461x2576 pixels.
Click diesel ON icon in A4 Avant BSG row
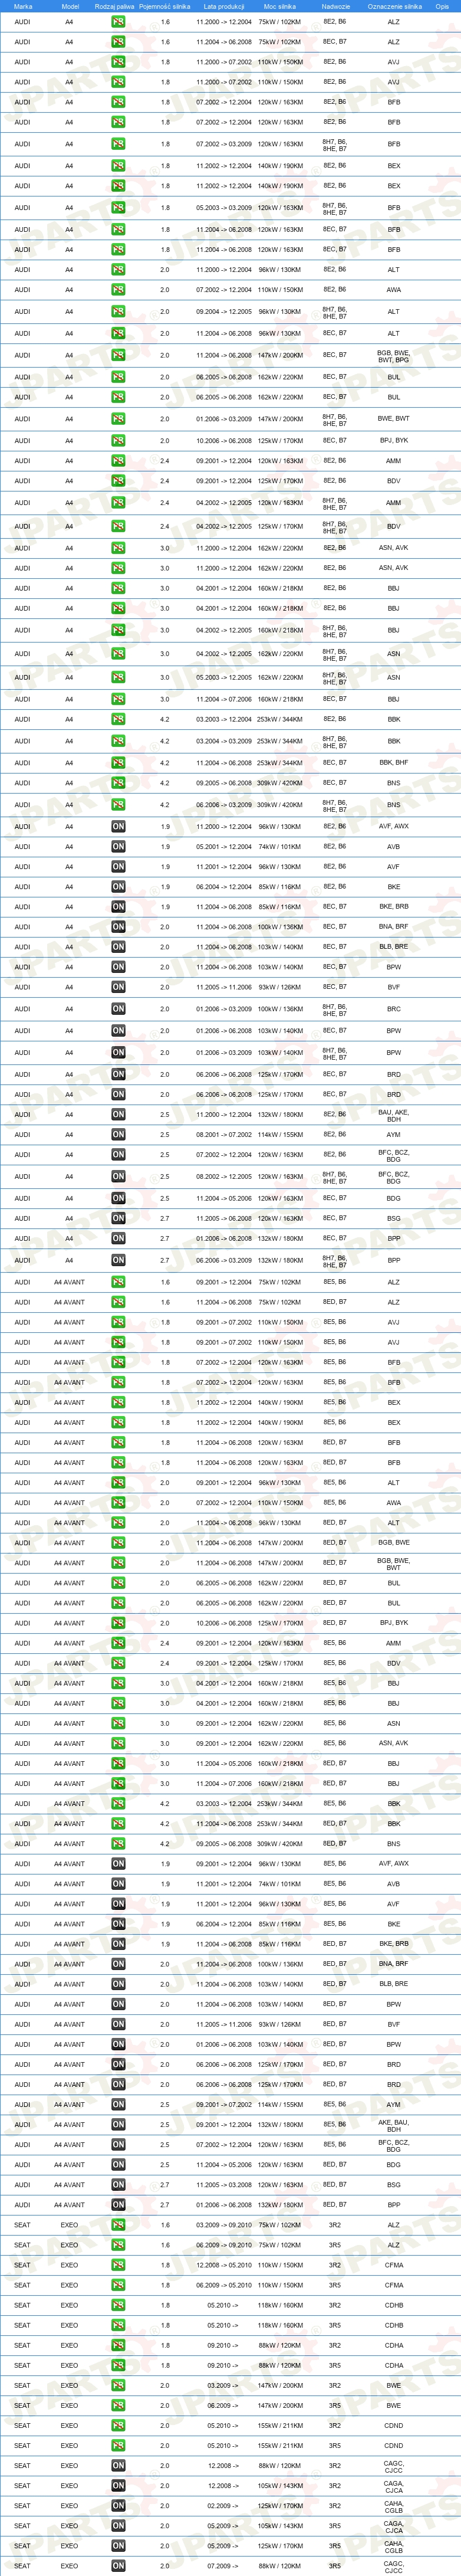coord(118,2185)
